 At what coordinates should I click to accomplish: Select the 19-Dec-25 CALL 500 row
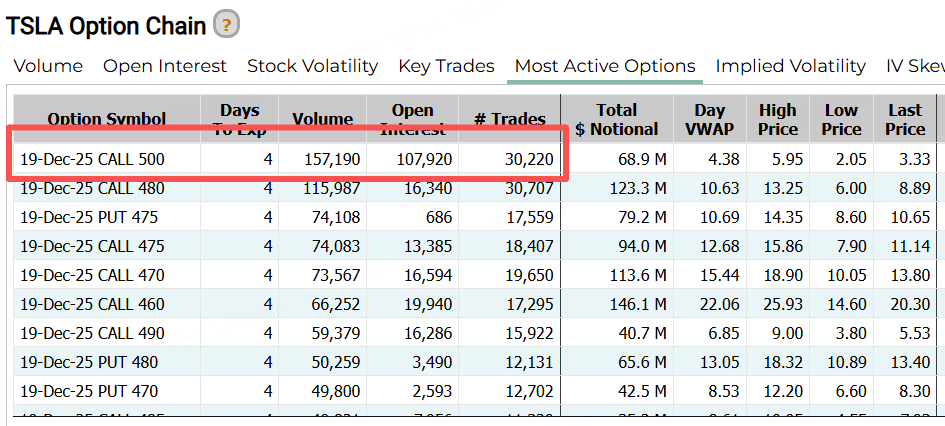[92, 159]
